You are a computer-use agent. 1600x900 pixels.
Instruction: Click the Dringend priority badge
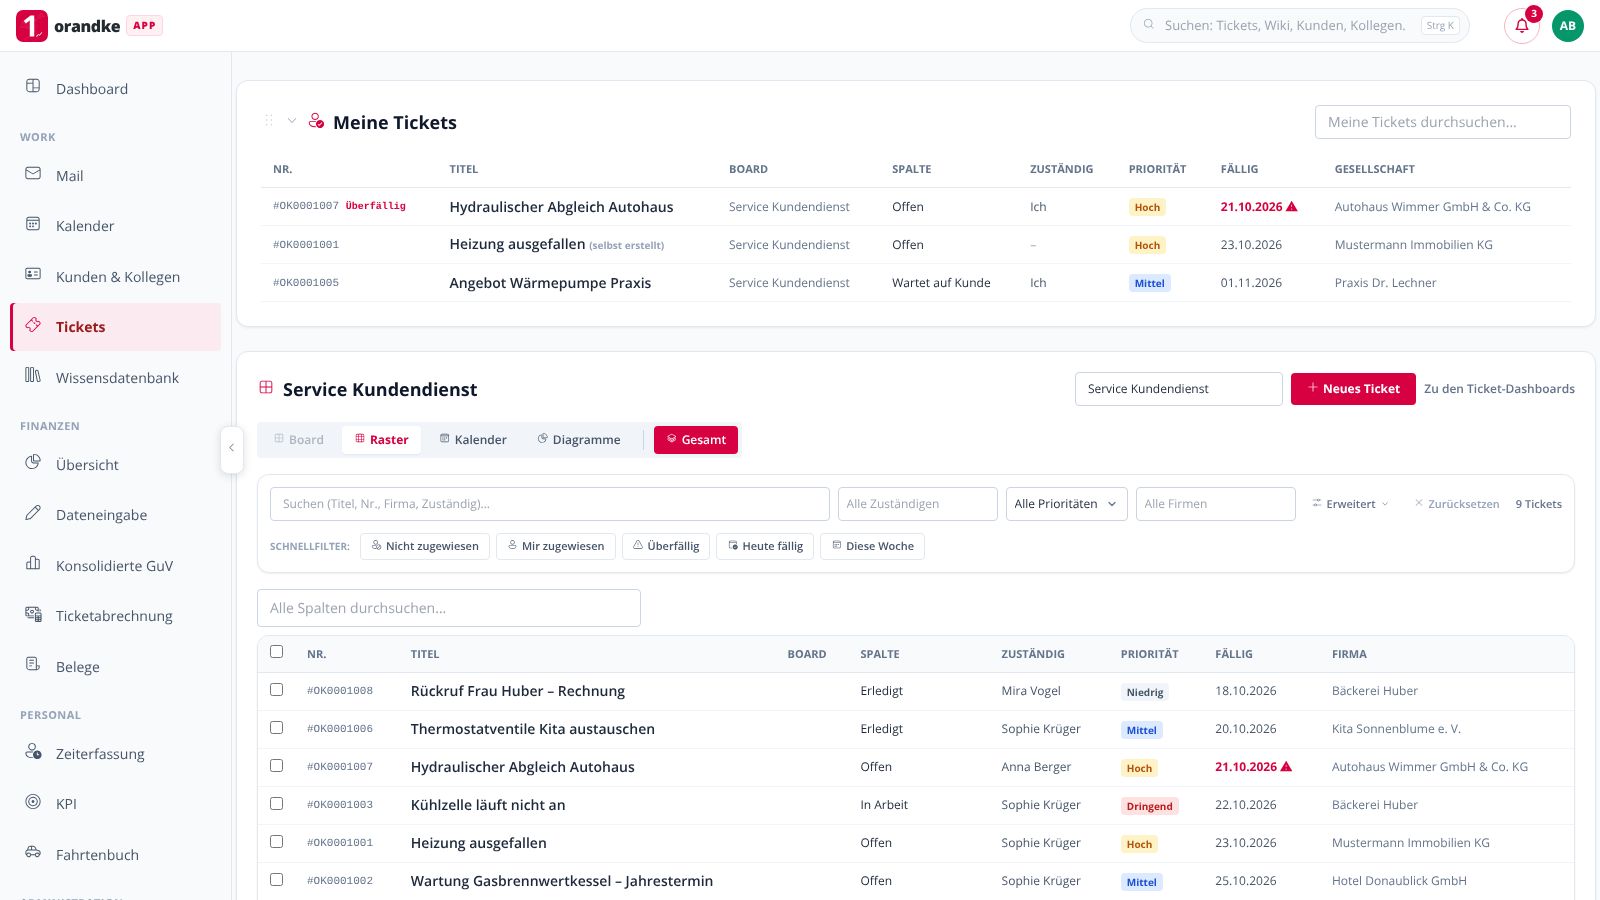[x=1150, y=806]
